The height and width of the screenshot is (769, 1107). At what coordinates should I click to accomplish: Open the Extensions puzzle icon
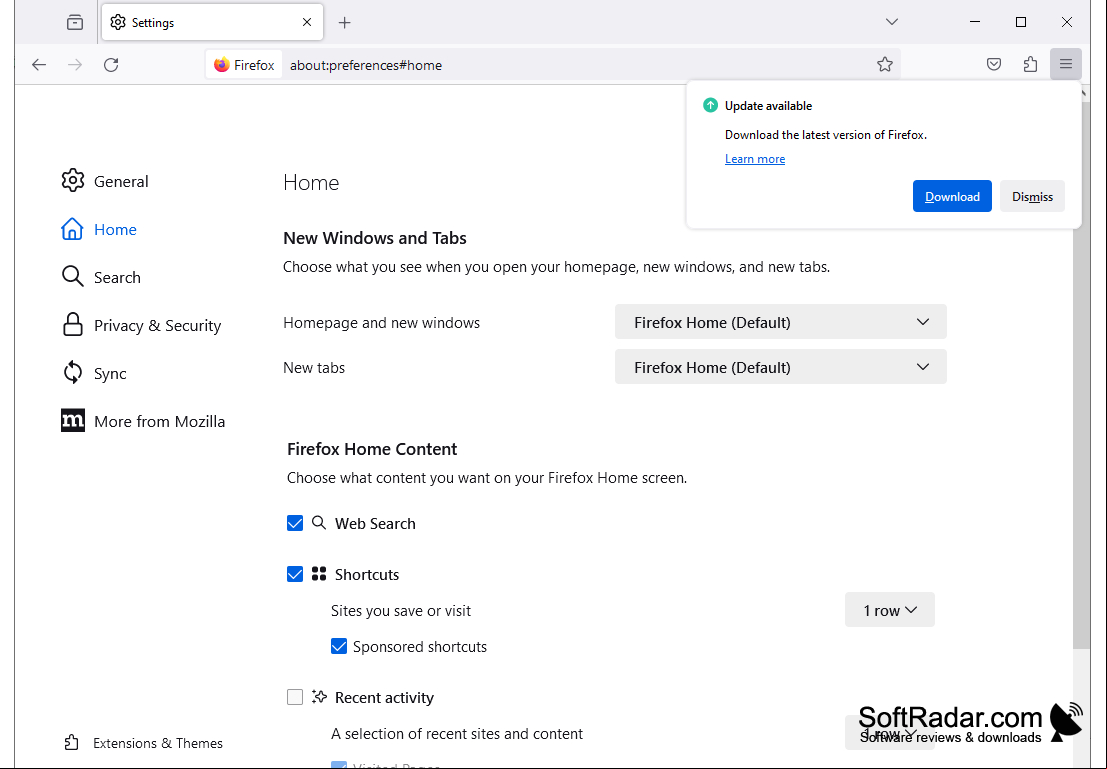[x=1030, y=65]
